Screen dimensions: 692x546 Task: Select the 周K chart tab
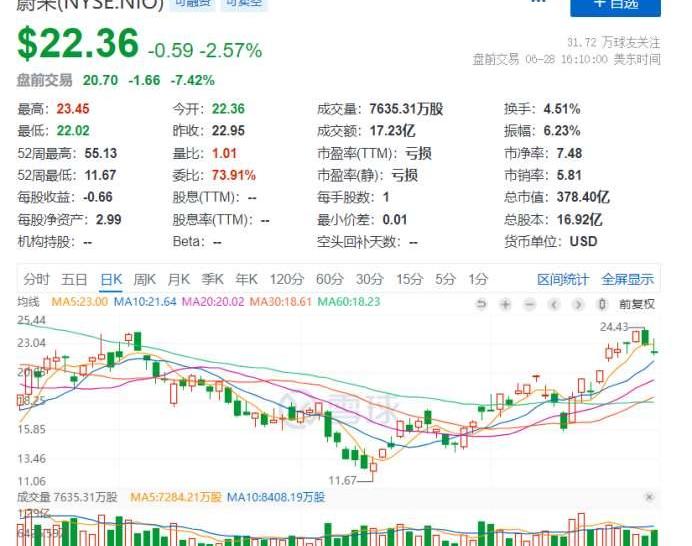tap(145, 279)
